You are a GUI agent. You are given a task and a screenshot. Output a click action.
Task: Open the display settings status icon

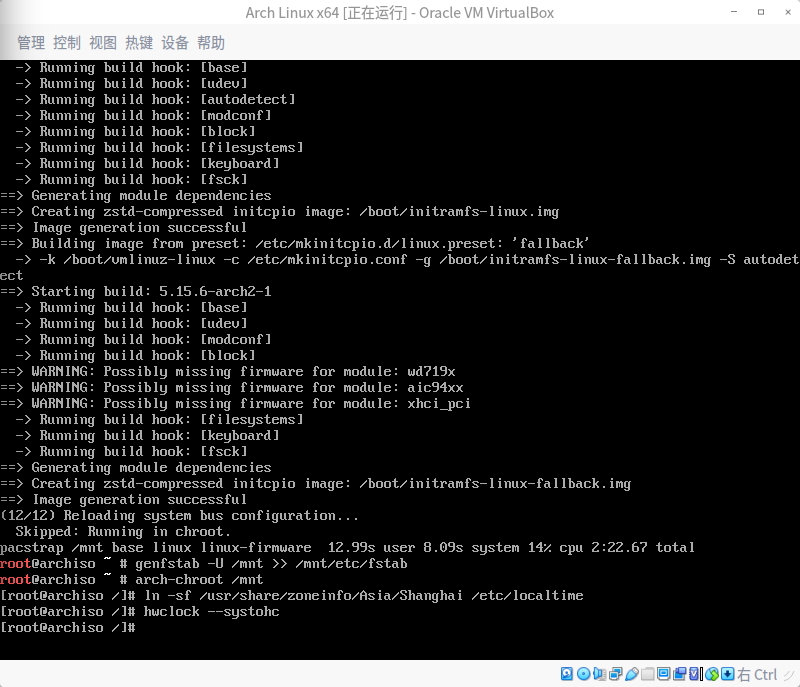(x=663, y=674)
